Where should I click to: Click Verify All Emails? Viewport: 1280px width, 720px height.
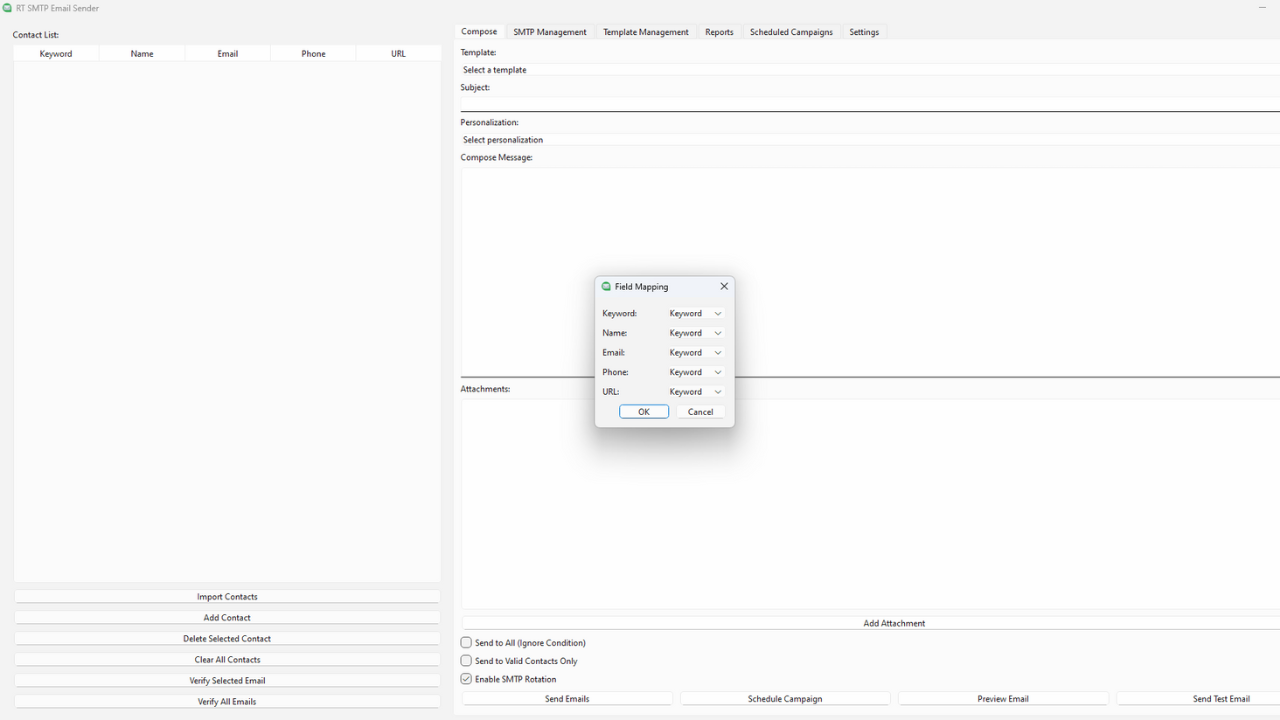click(227, 701)
